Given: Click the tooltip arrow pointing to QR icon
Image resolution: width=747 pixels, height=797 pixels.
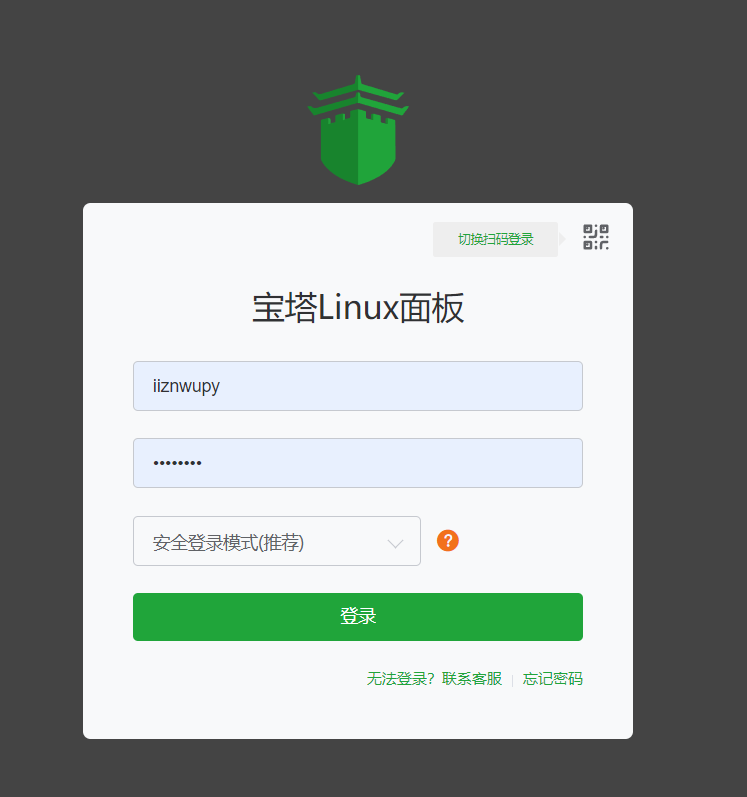Looking at the screenshot, I should (x=562, y=238).
